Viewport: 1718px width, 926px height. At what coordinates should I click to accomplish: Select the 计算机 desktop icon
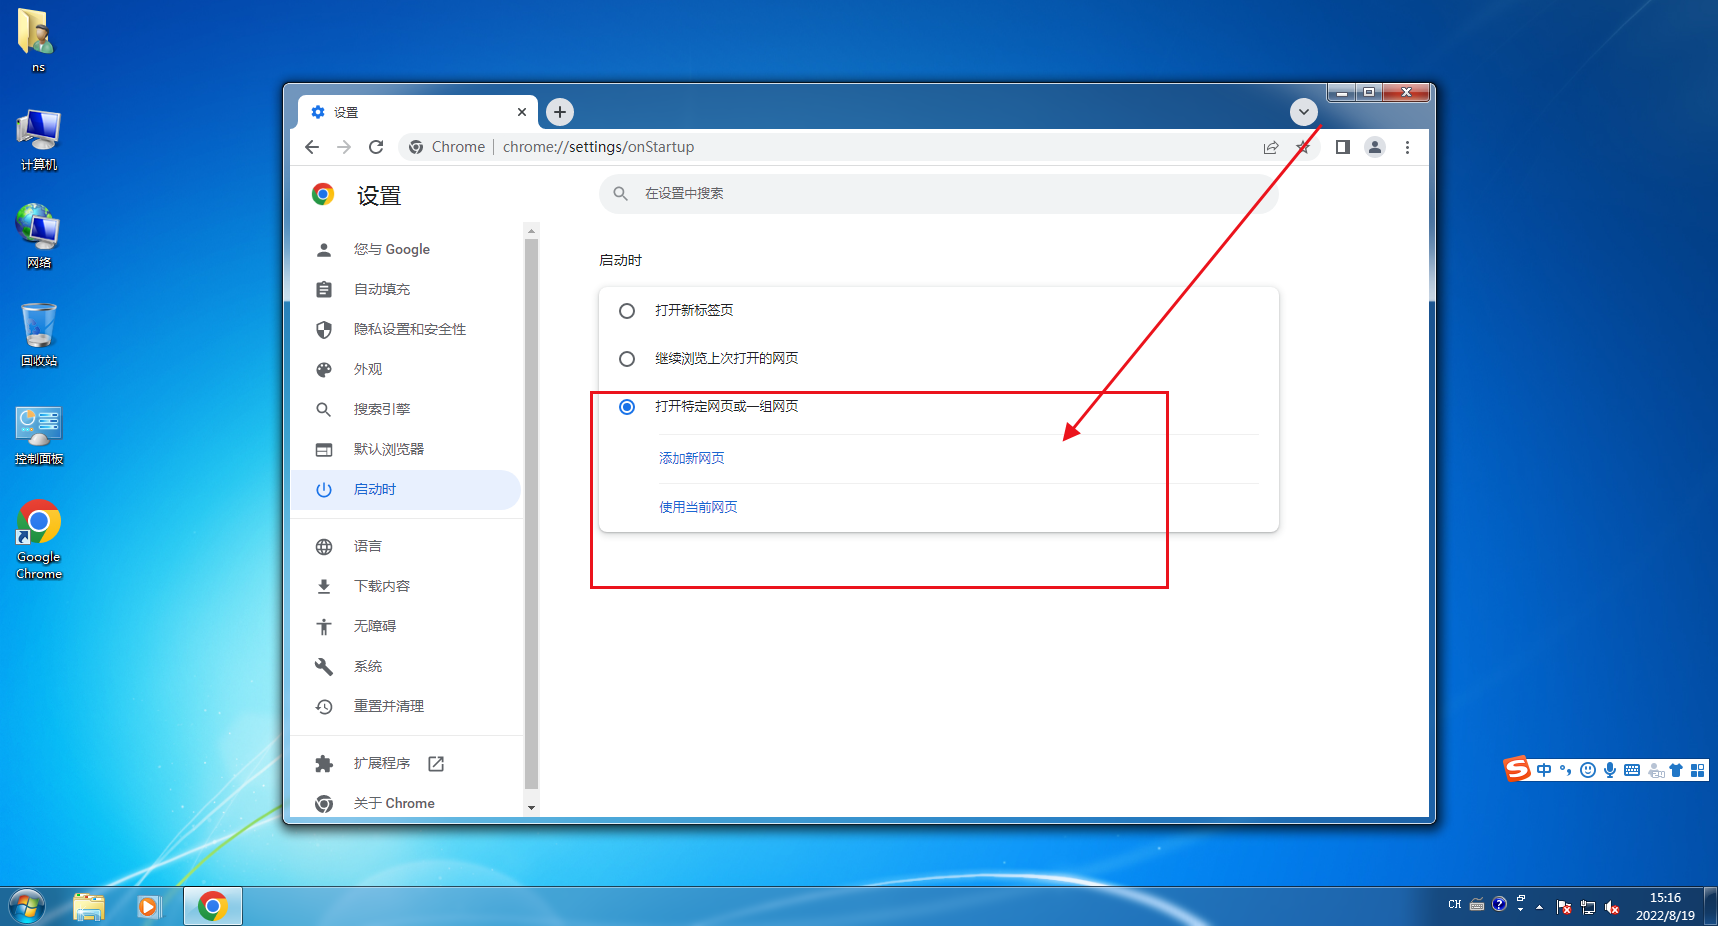coord(38,140)
